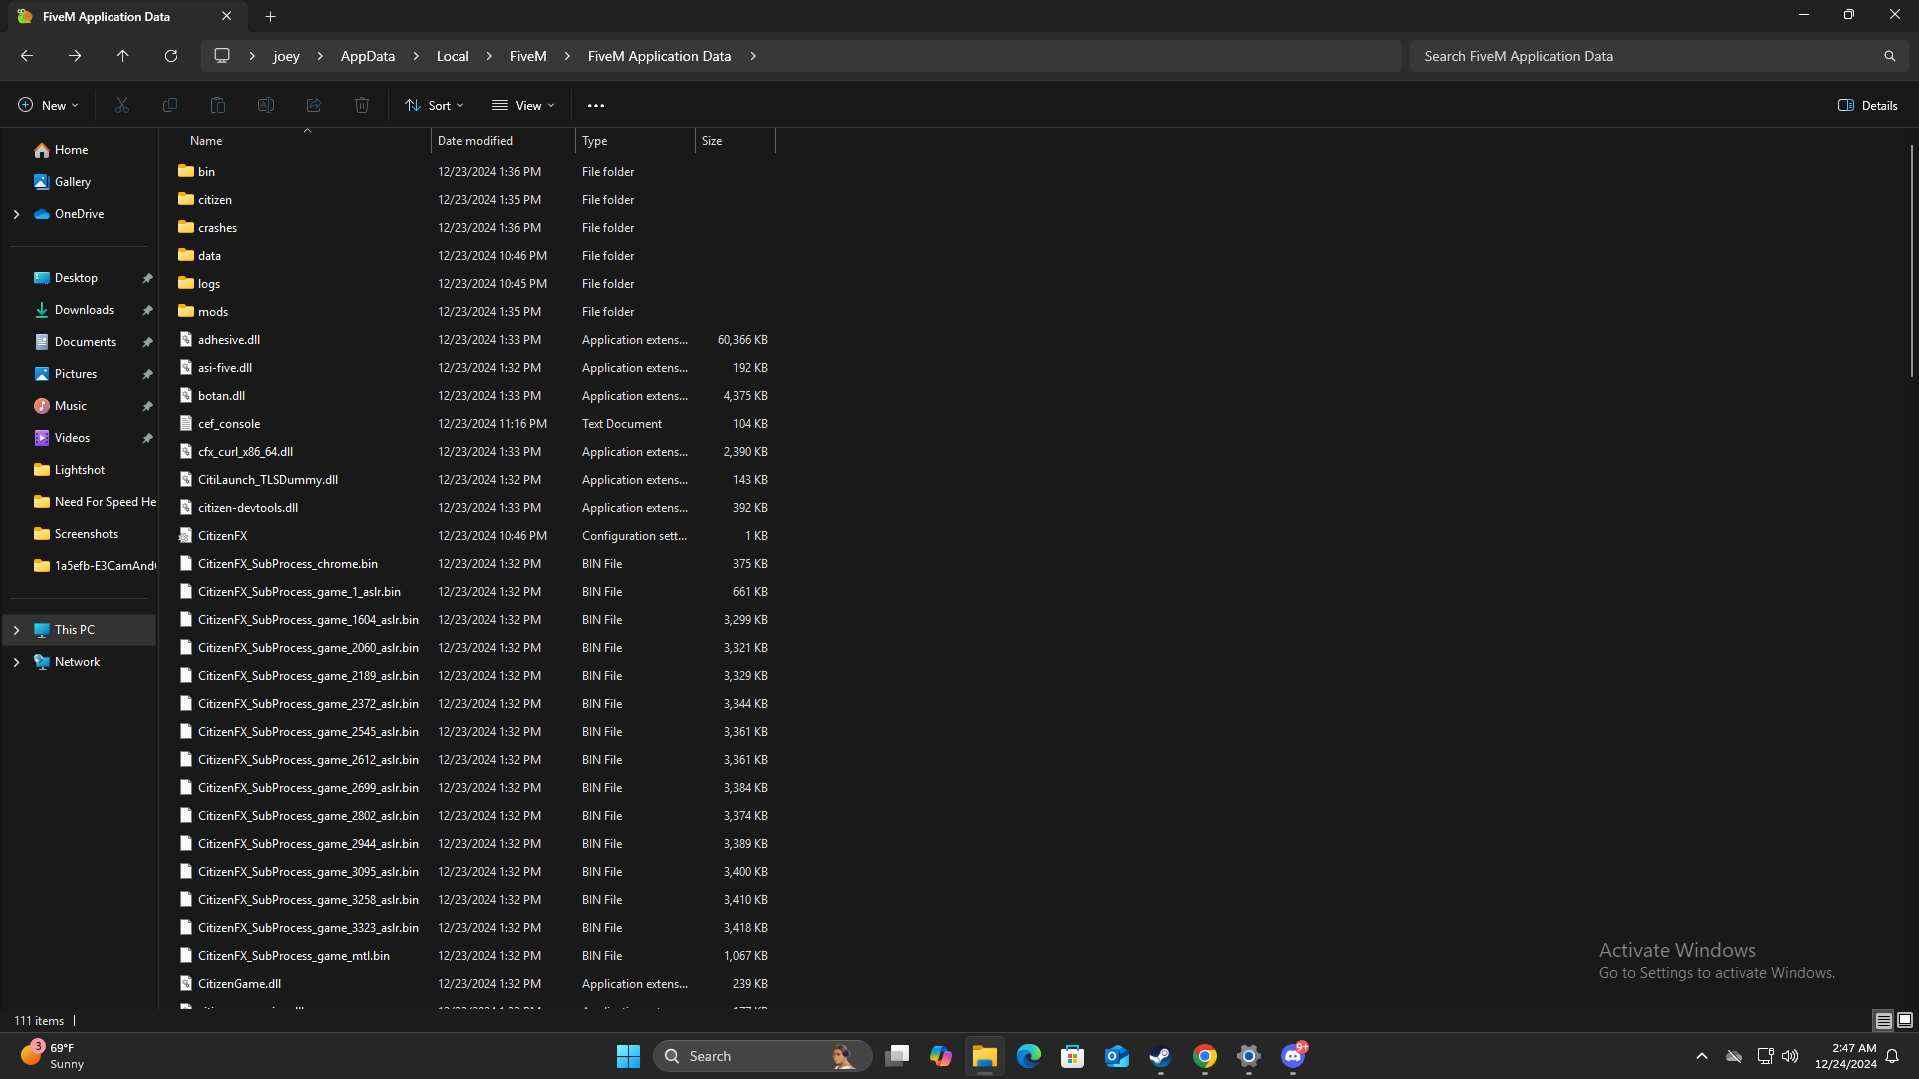Navigate to Local in the address bar
This screenshot has width=1919, height=1079.
452,56
